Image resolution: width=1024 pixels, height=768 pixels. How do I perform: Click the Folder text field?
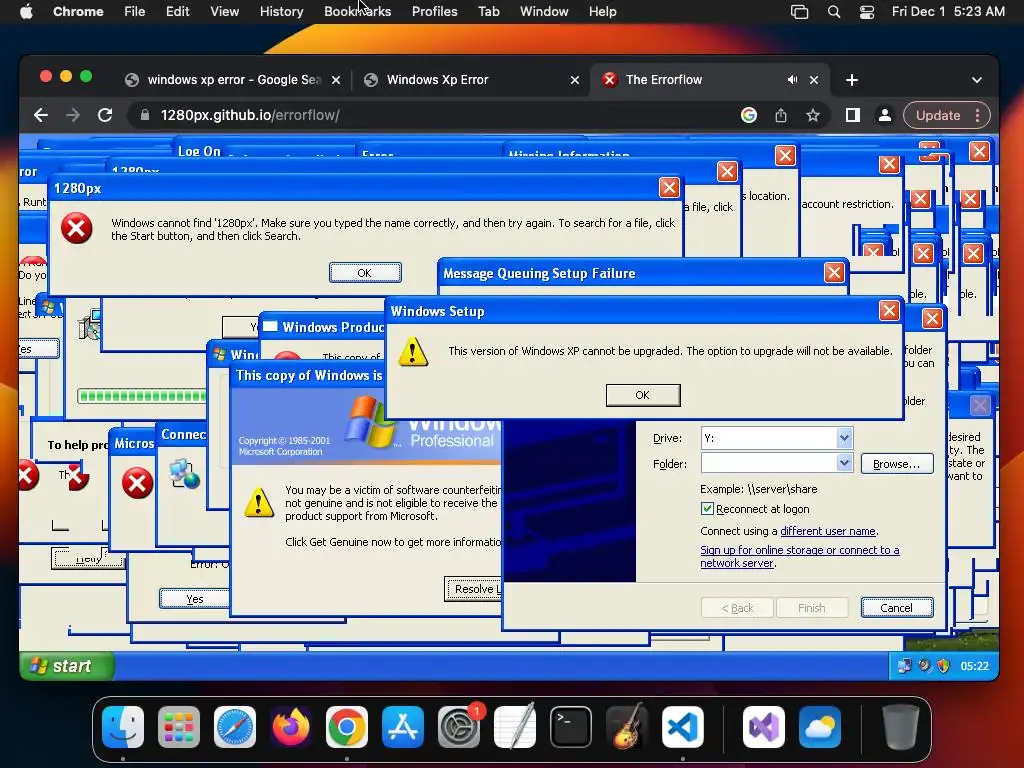(769, 463)
